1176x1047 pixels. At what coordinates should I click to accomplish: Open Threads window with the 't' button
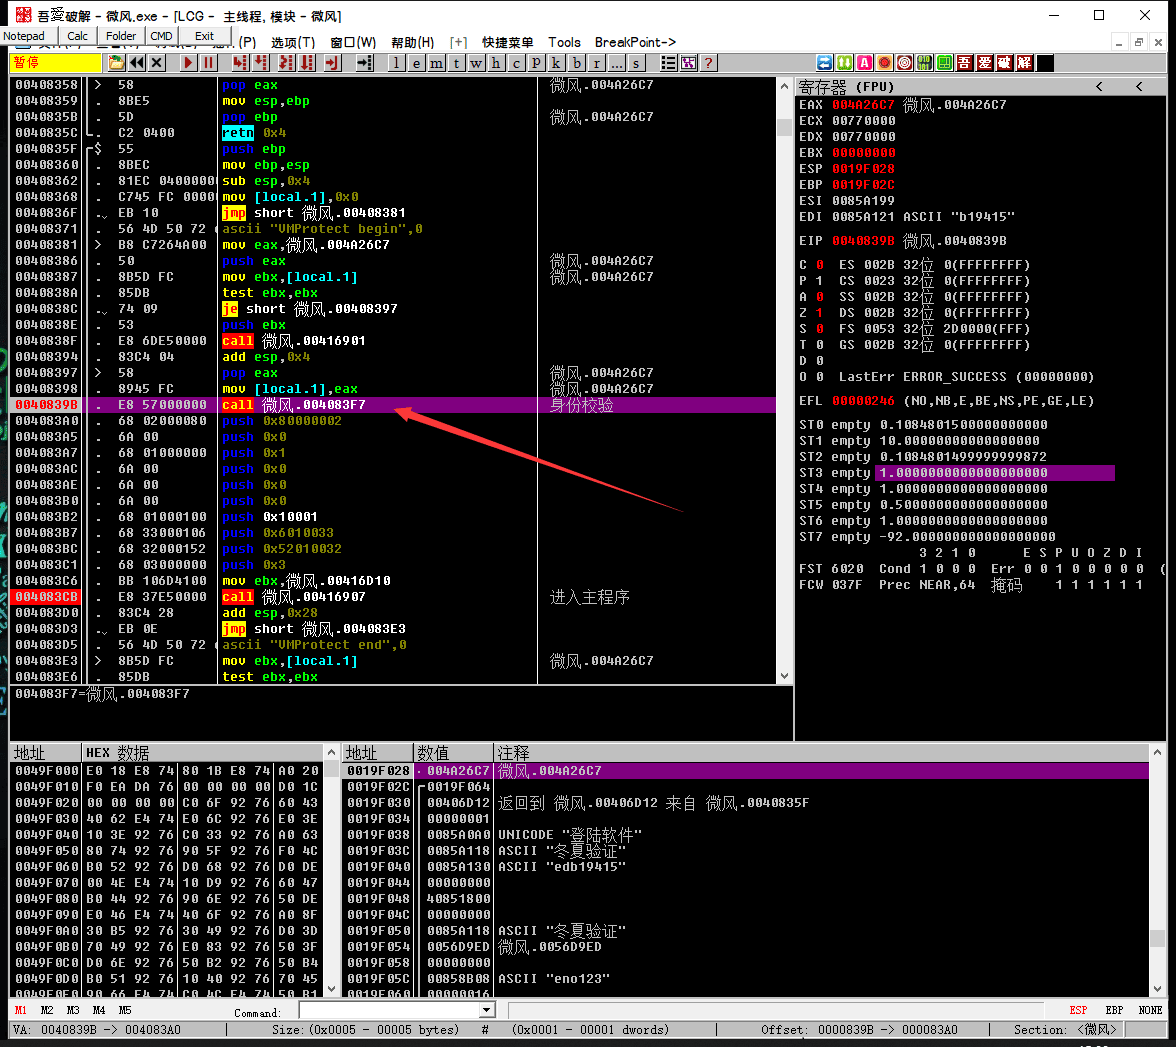456,63
